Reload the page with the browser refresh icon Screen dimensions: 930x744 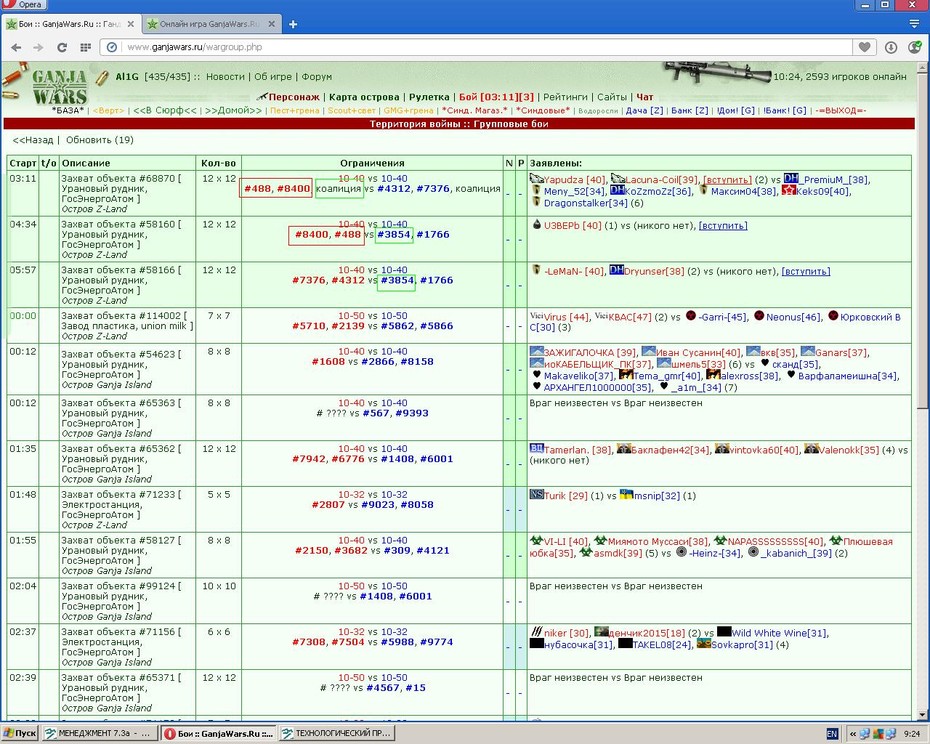click(x=62, y=47)
